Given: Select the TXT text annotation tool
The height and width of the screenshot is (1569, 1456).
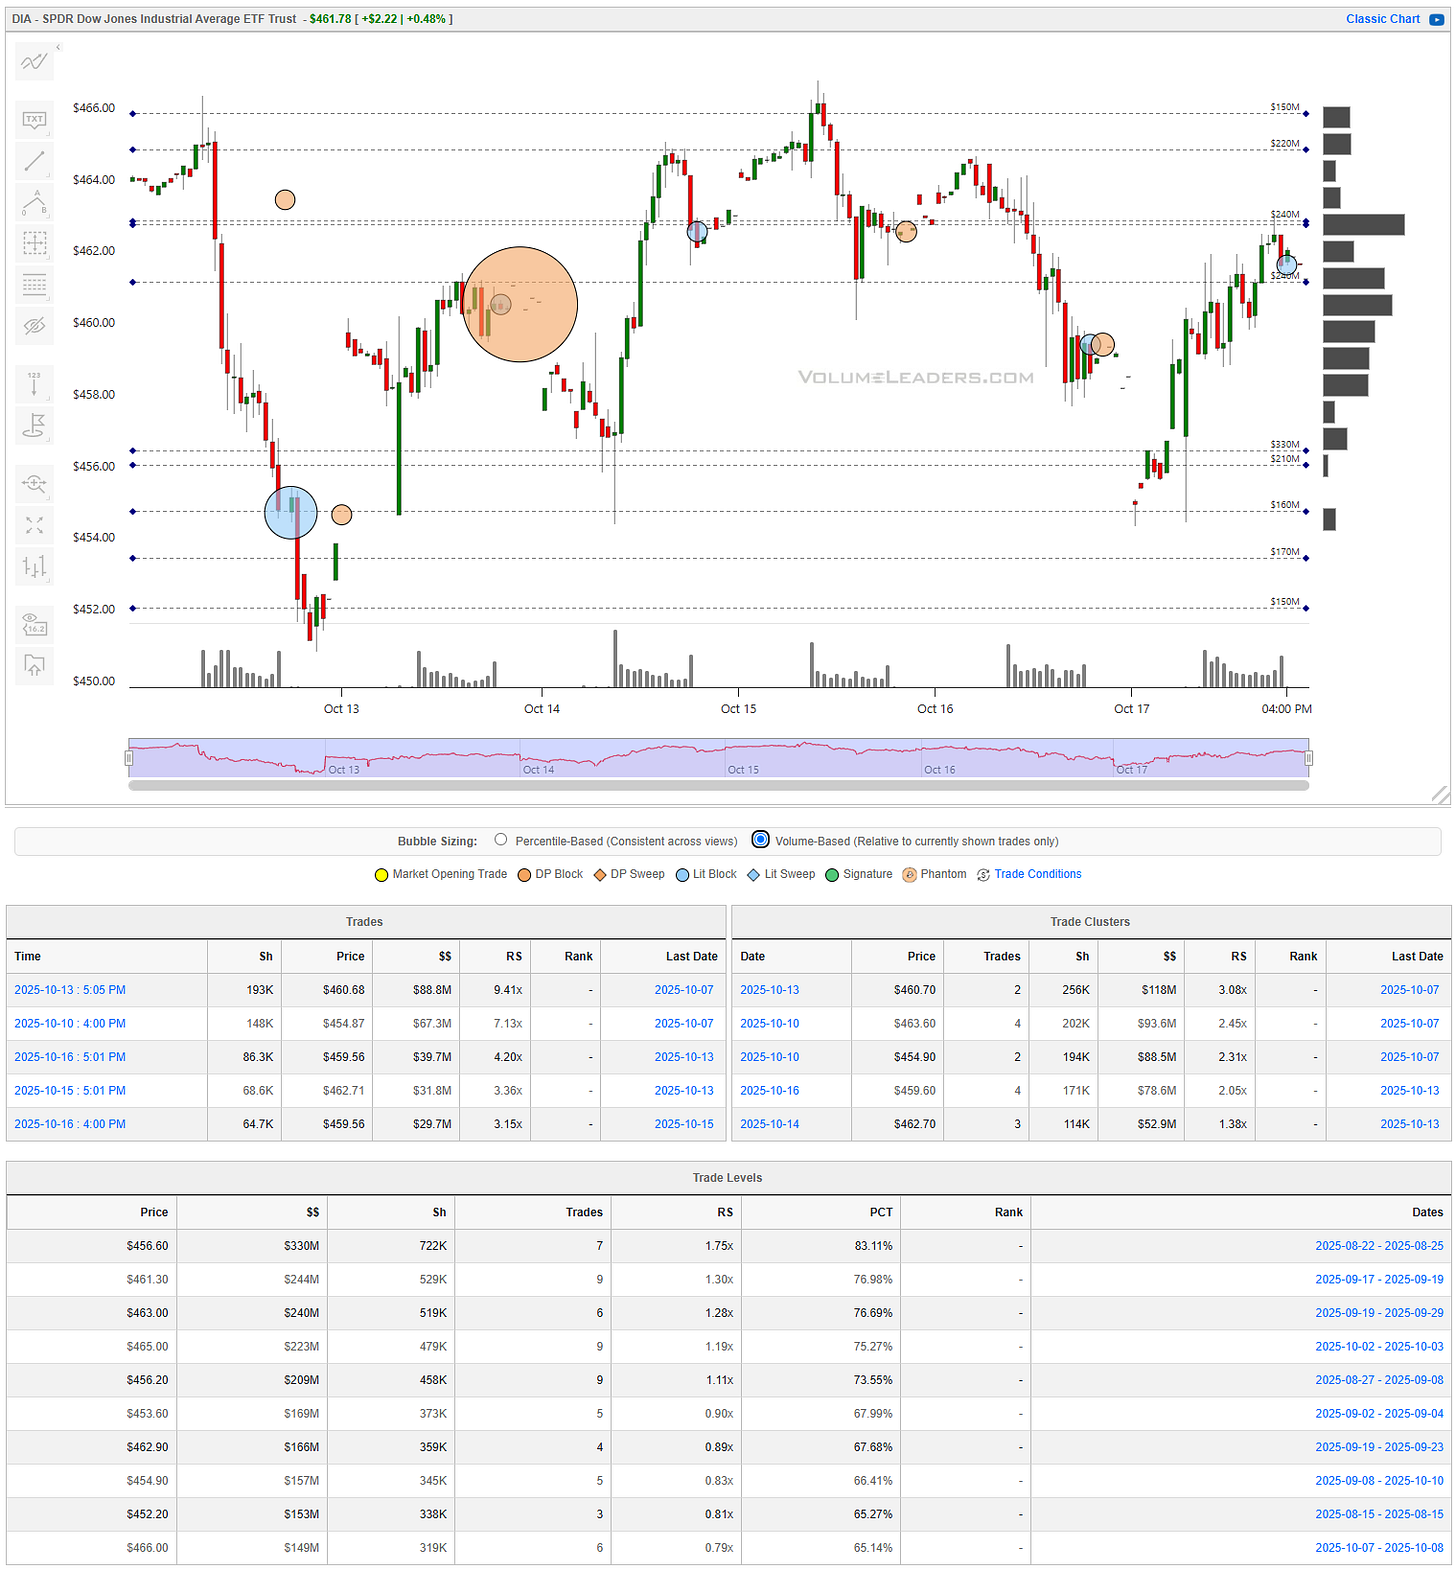Looking at the screenshot, I should 34,120.
